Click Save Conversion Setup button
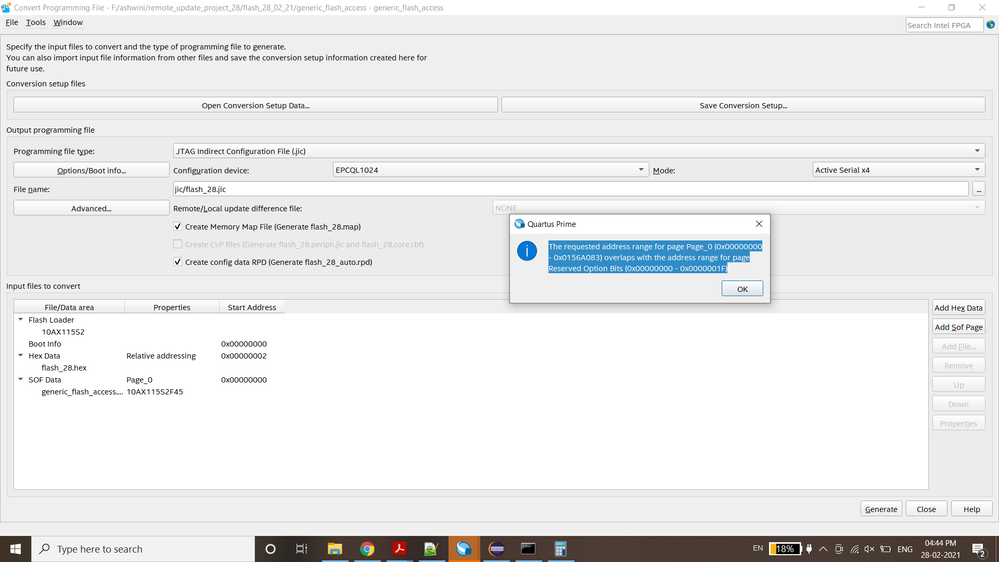Screen dimensions: 999x562 pyautogui.click(x=743, y=106)
